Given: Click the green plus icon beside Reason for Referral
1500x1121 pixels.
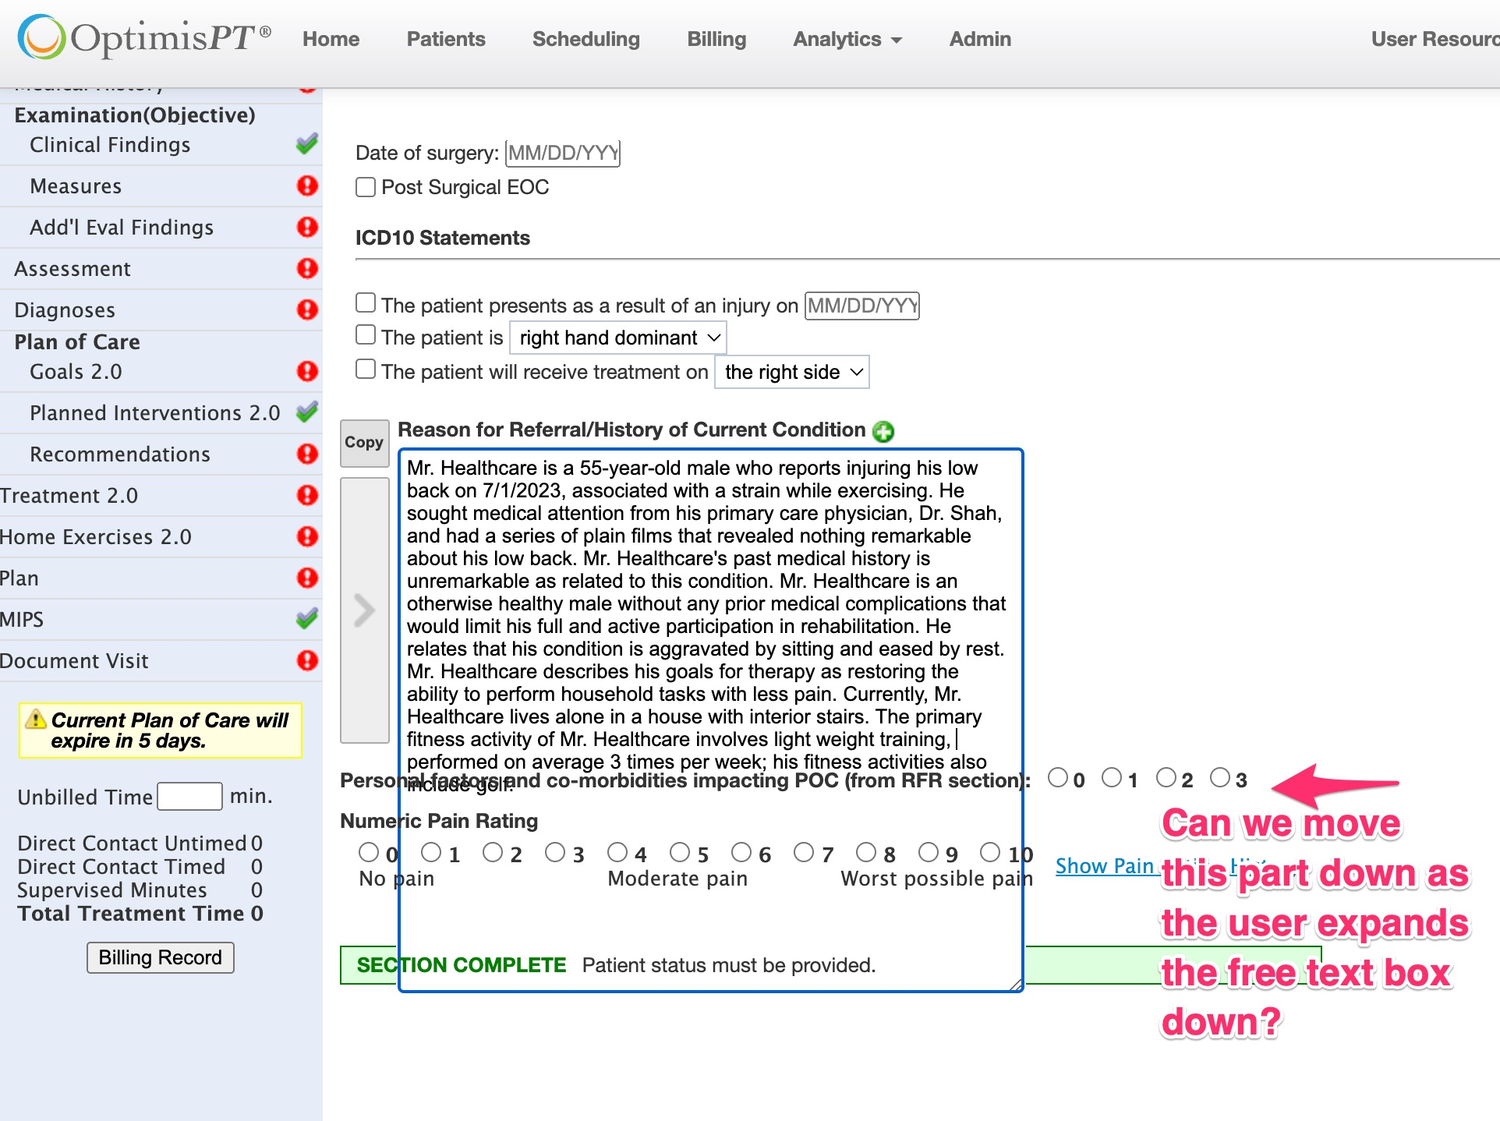Looking at the screenshot, I should coord(883,431).
